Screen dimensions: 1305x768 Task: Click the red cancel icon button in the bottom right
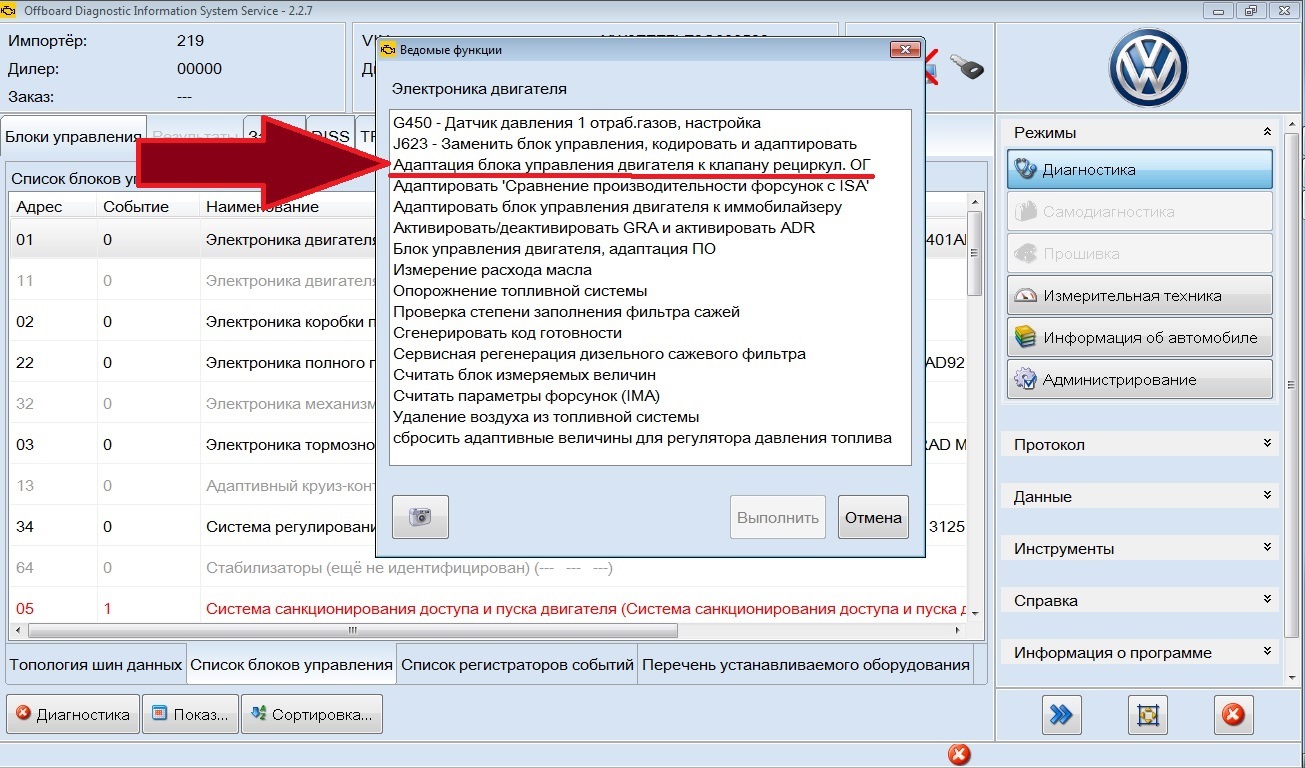pos(1233,715)
